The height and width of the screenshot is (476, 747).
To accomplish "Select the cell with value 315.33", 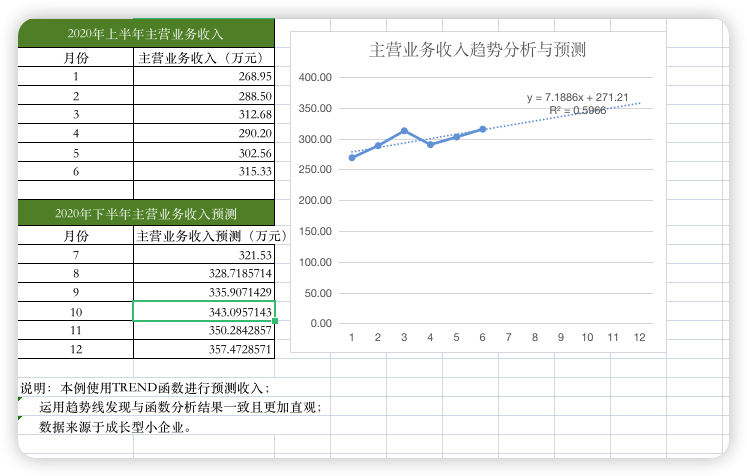I will tap(204, 171).
